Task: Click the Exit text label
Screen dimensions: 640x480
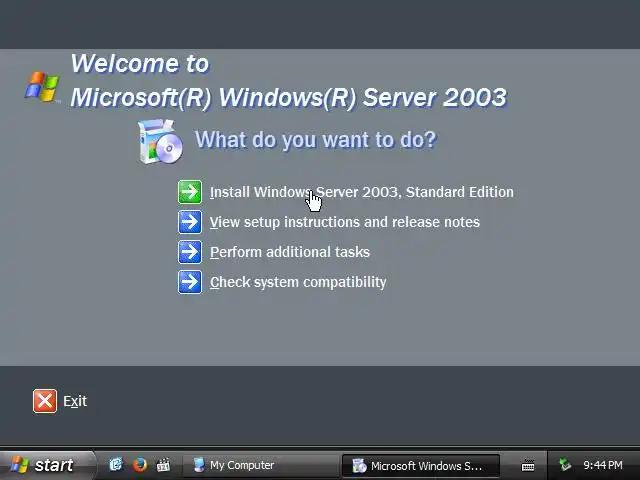Action: [75, 401]
